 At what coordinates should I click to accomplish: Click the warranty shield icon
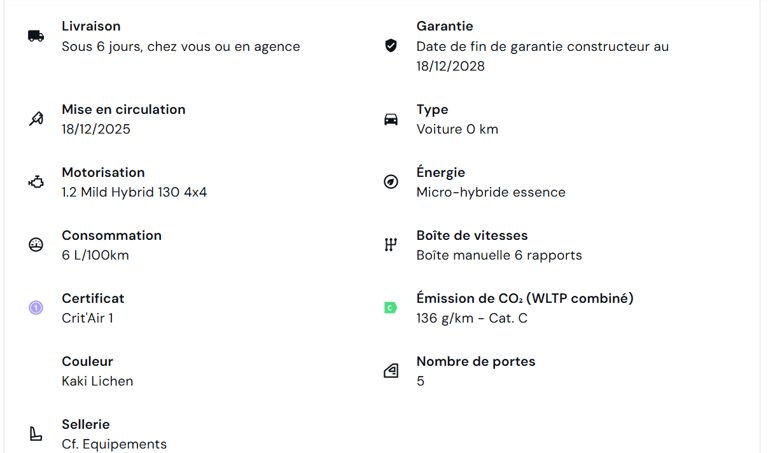391,45
